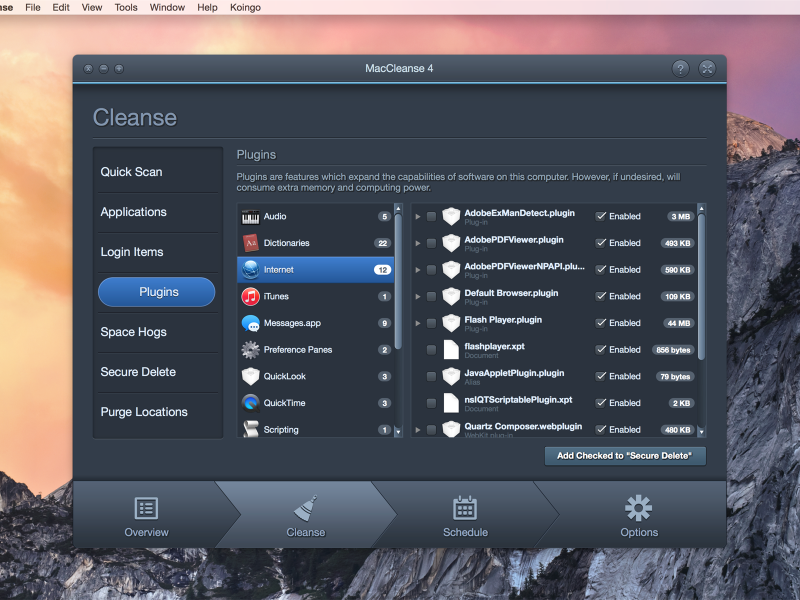
Task: Select Applications in sidebar
Action: pyautogui.click(x=158, y=212)
